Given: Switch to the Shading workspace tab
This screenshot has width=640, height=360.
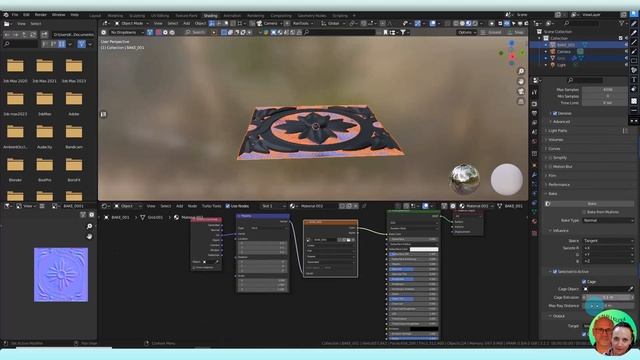Looking at the screenshot, I should click(x=211, y=16).
